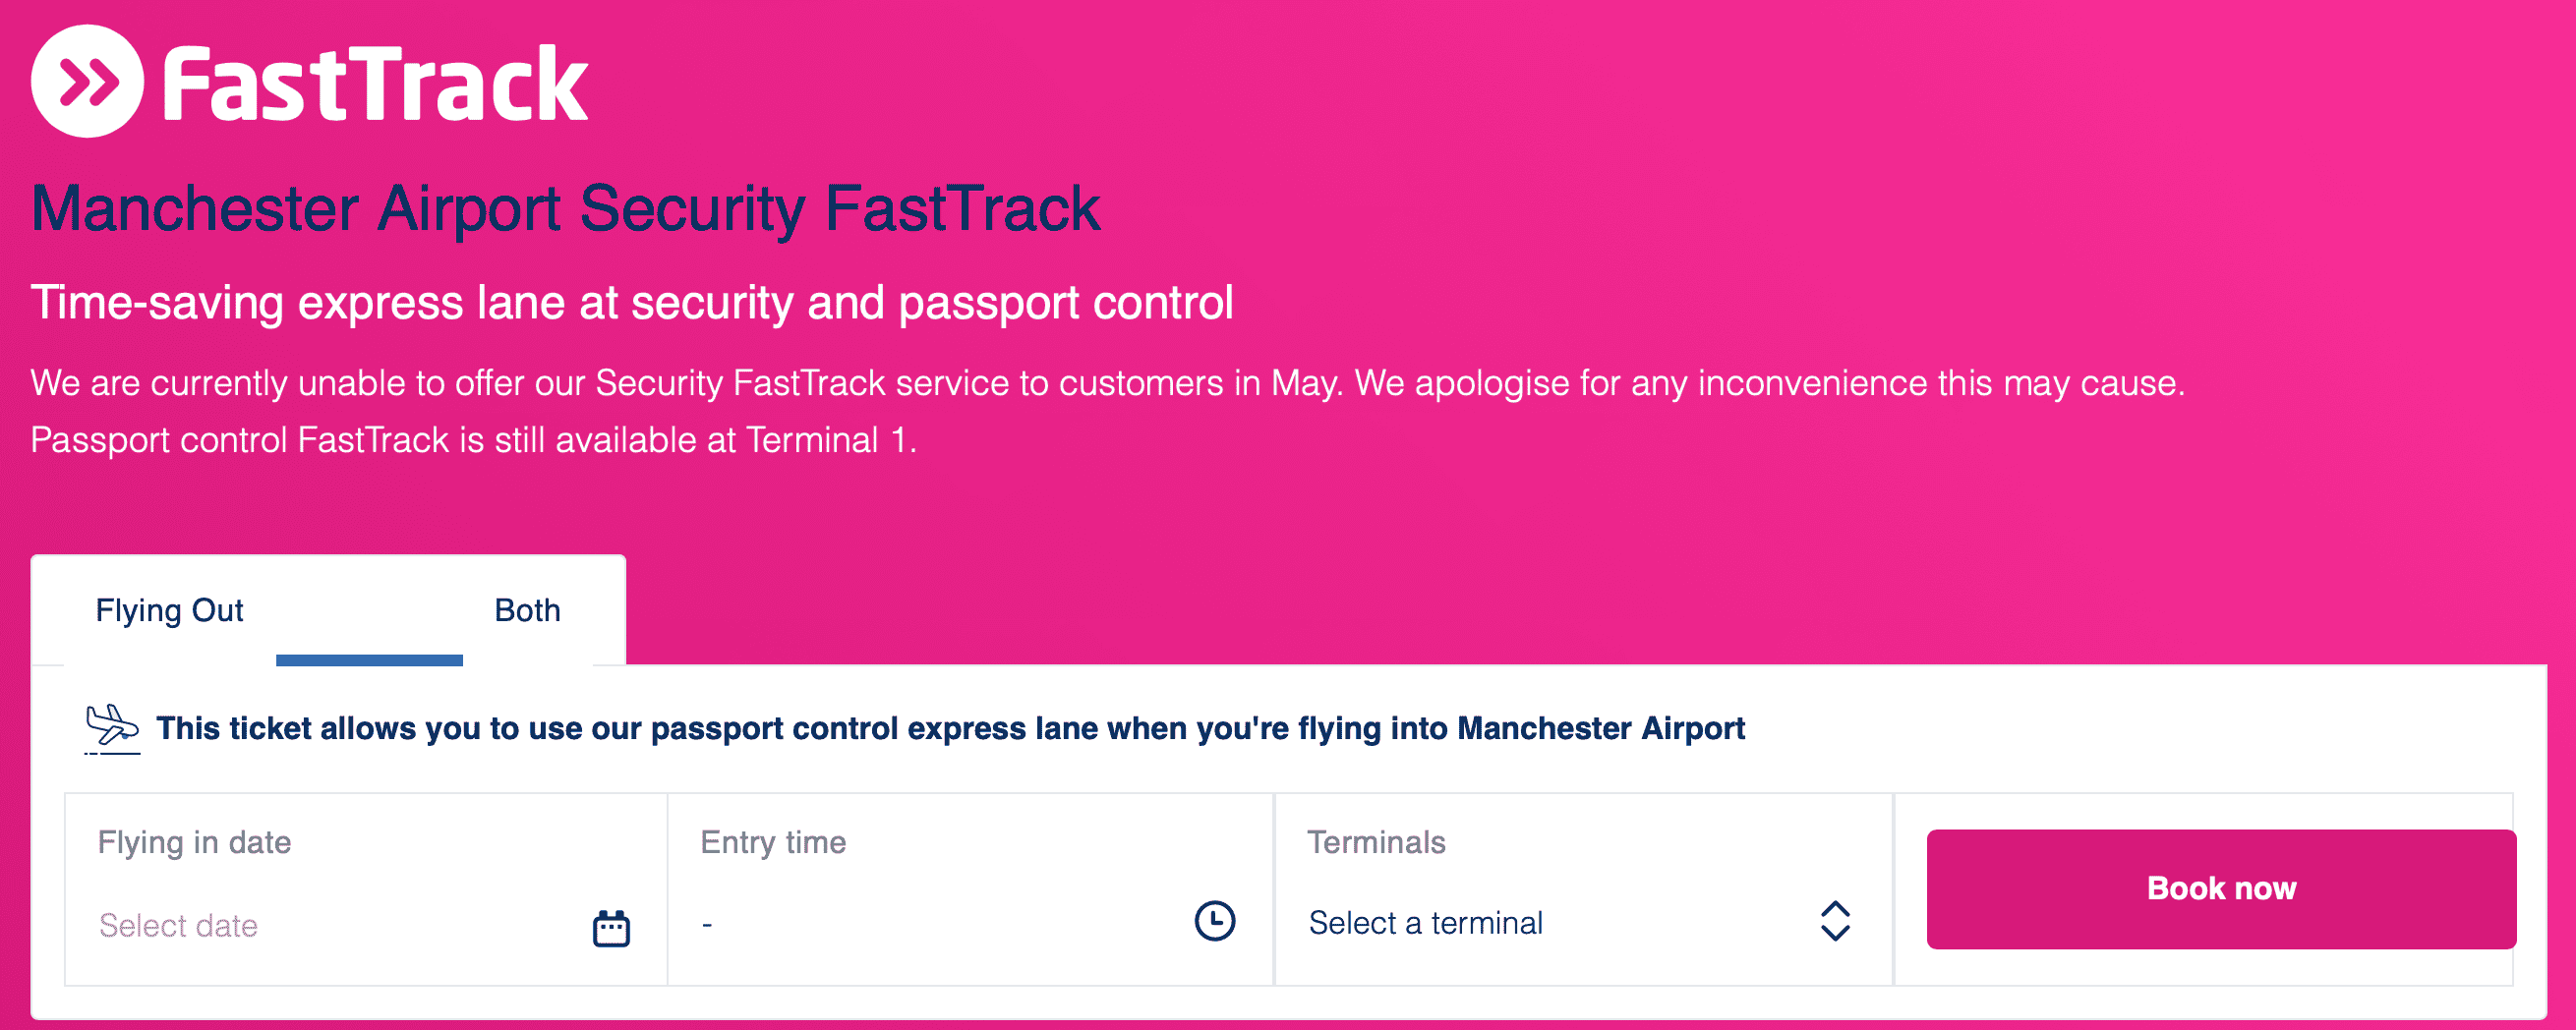
Task: Click the FastTrack wordmark text
Action: pos(375,86)
